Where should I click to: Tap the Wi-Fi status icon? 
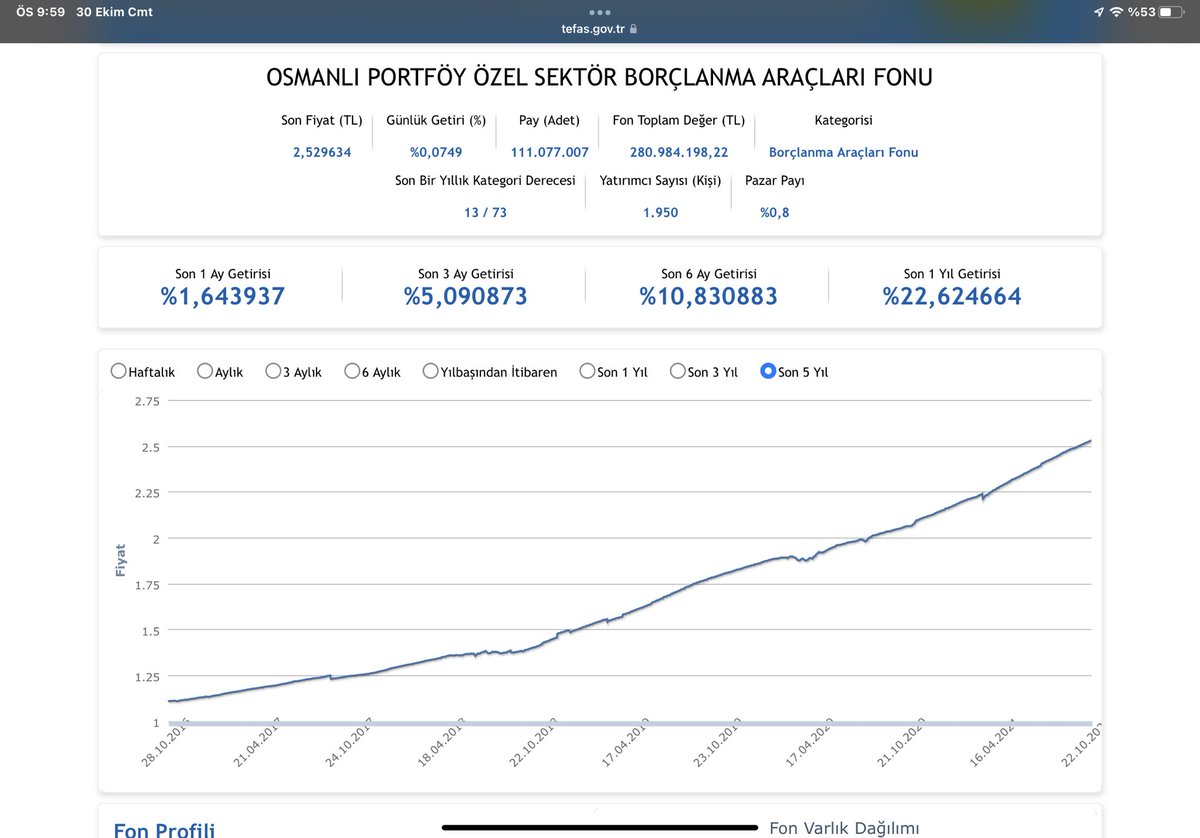pyautogui.click(x=1116, y=12)
